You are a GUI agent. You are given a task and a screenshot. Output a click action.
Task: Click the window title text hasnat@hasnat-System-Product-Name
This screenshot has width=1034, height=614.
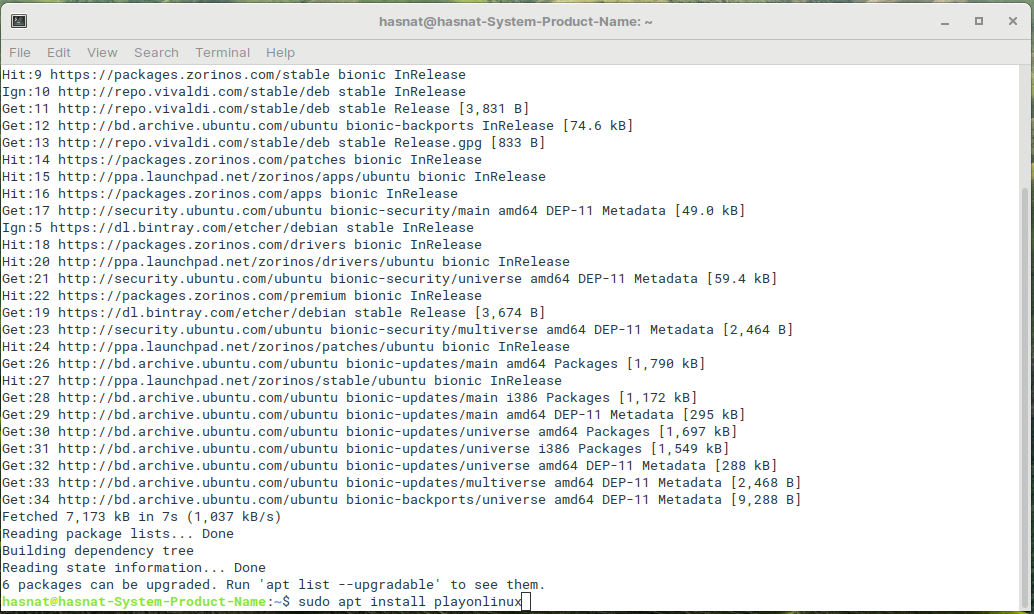516,22
